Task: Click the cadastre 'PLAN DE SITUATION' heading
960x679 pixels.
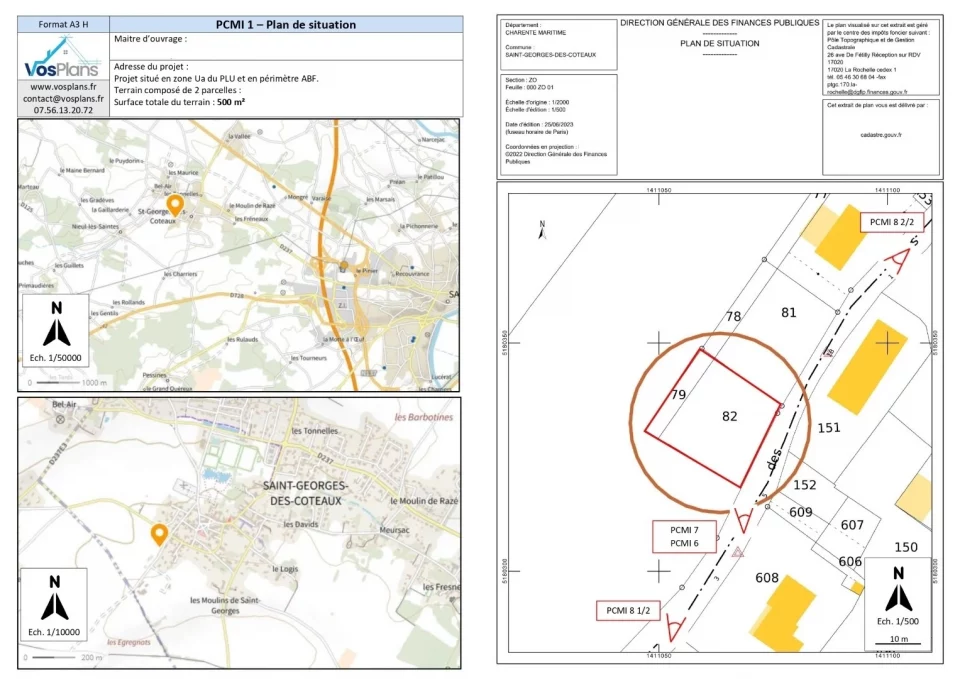Action: [719, 43]
